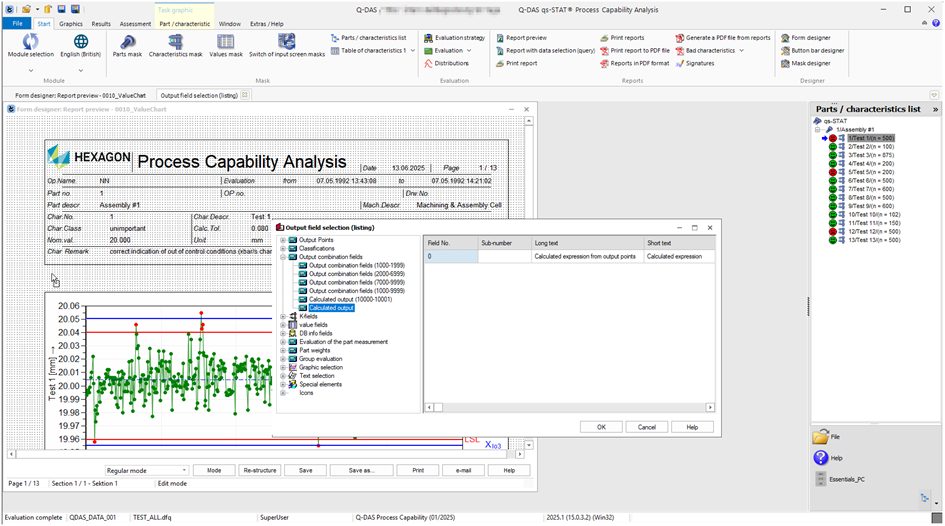Expand the Special elements node
Screen dimensions: 945x526
pos(283,384)
